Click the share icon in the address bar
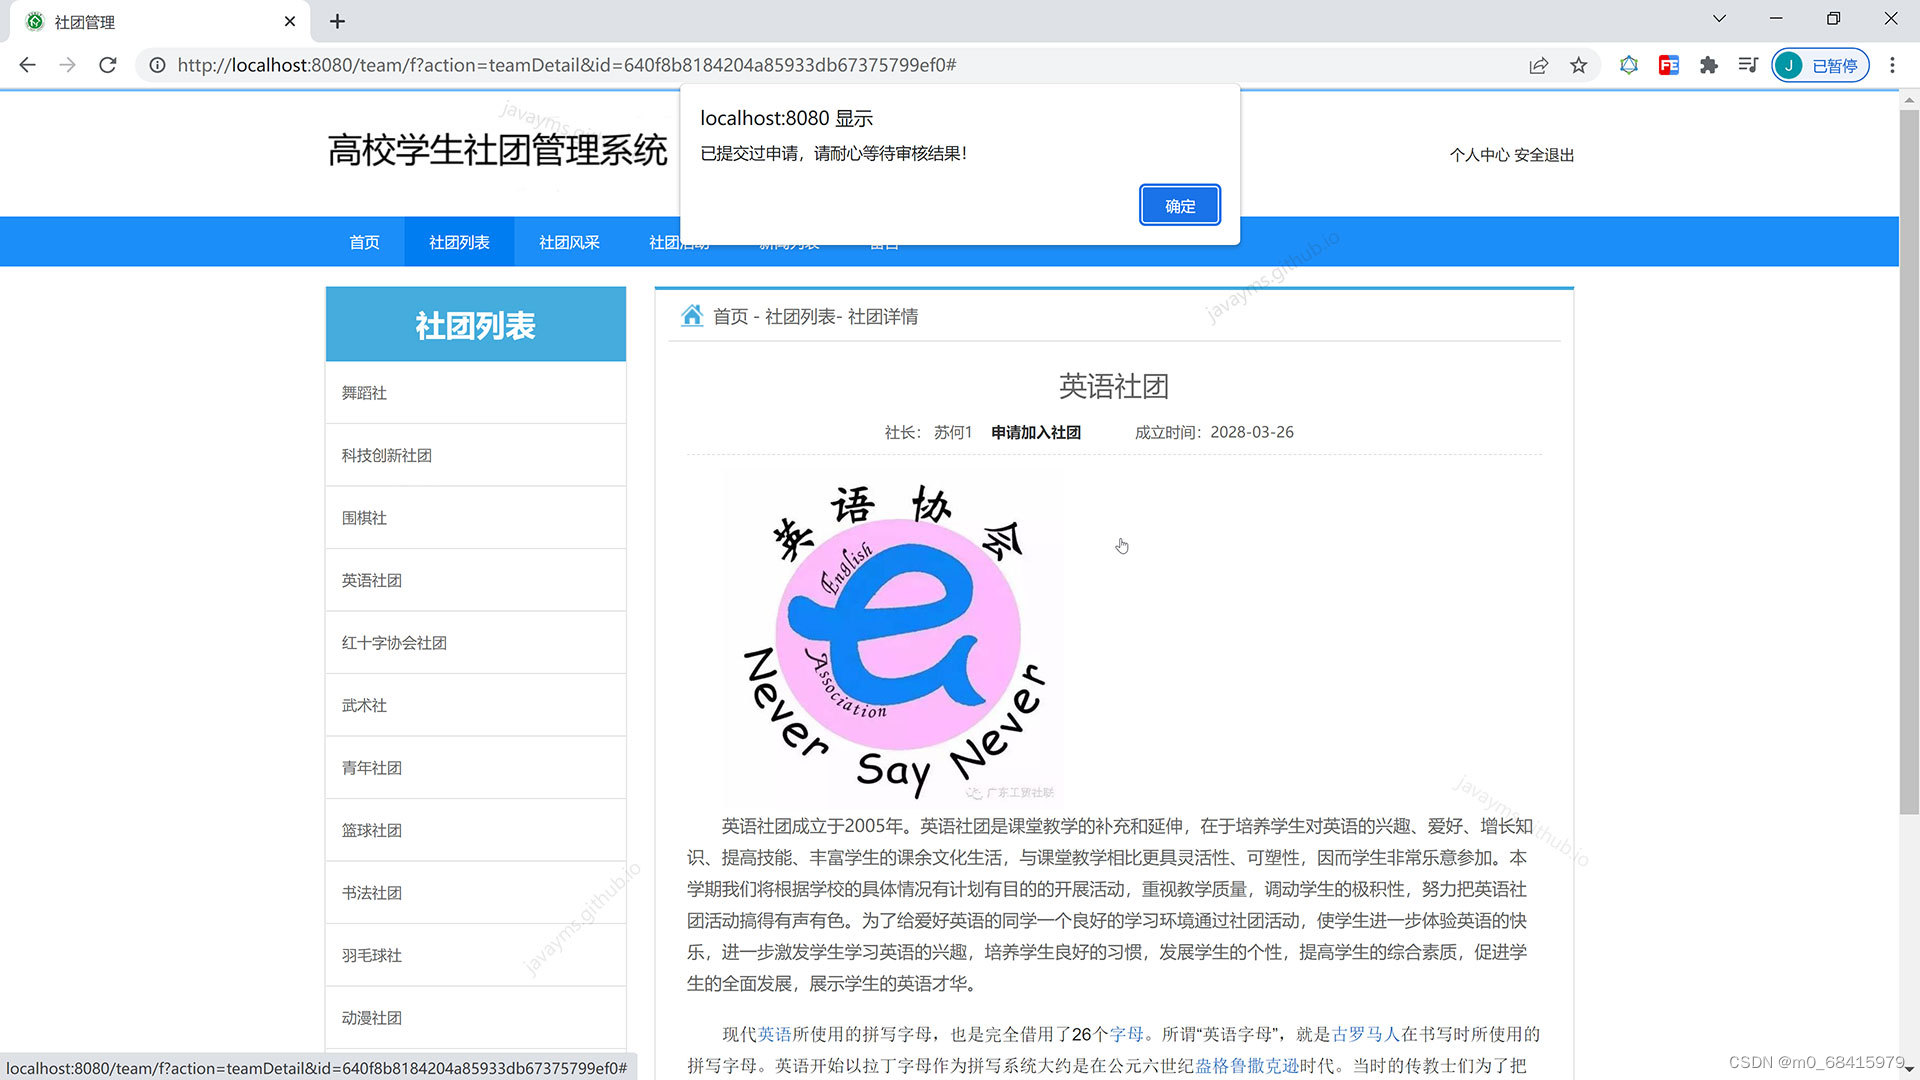Viewport: 1920px width, 1080px height. pos(1538,65)
